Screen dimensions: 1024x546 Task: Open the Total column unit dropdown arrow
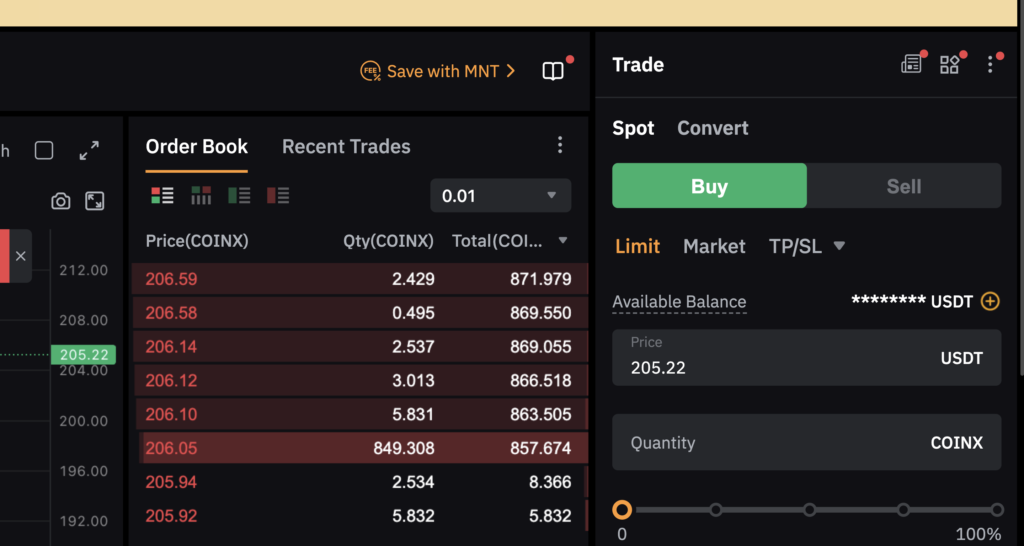tap(563, 241)
